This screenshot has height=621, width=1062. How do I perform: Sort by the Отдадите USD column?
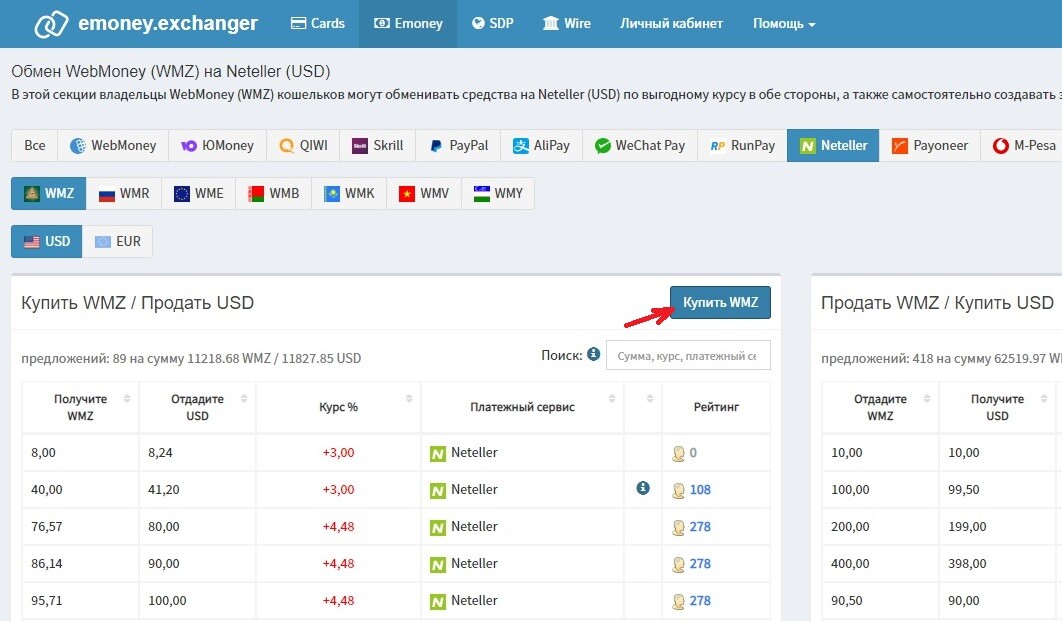tap(198, 407)
